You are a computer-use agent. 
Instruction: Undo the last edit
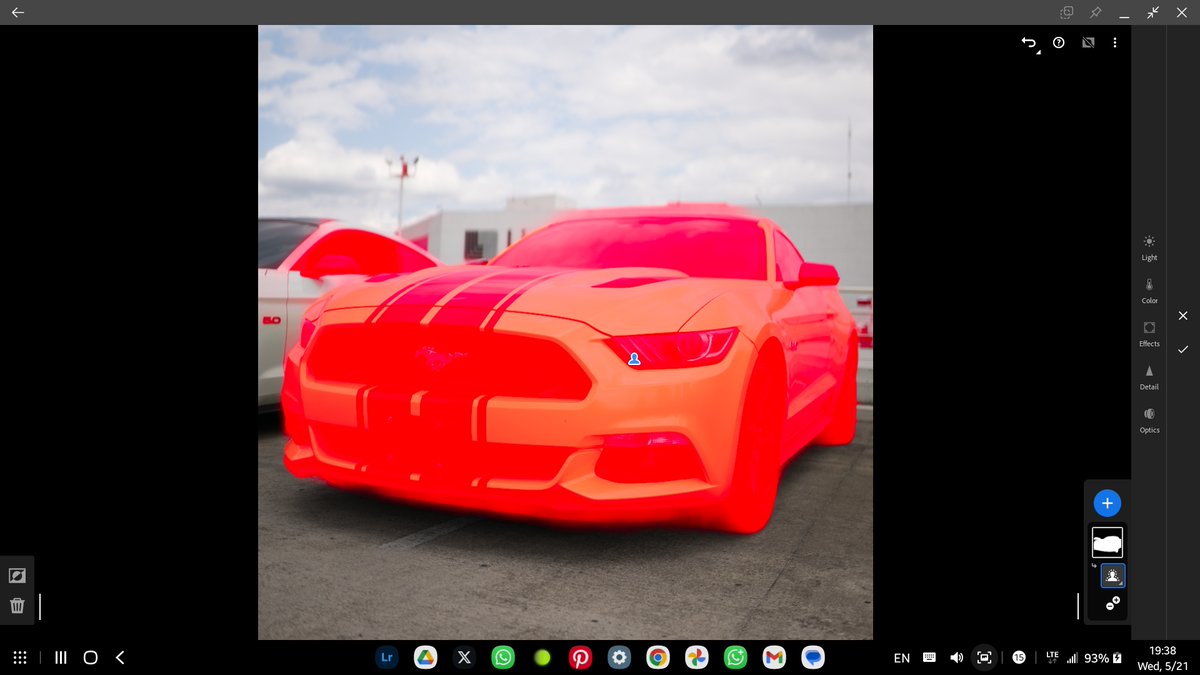[1029, 42]
